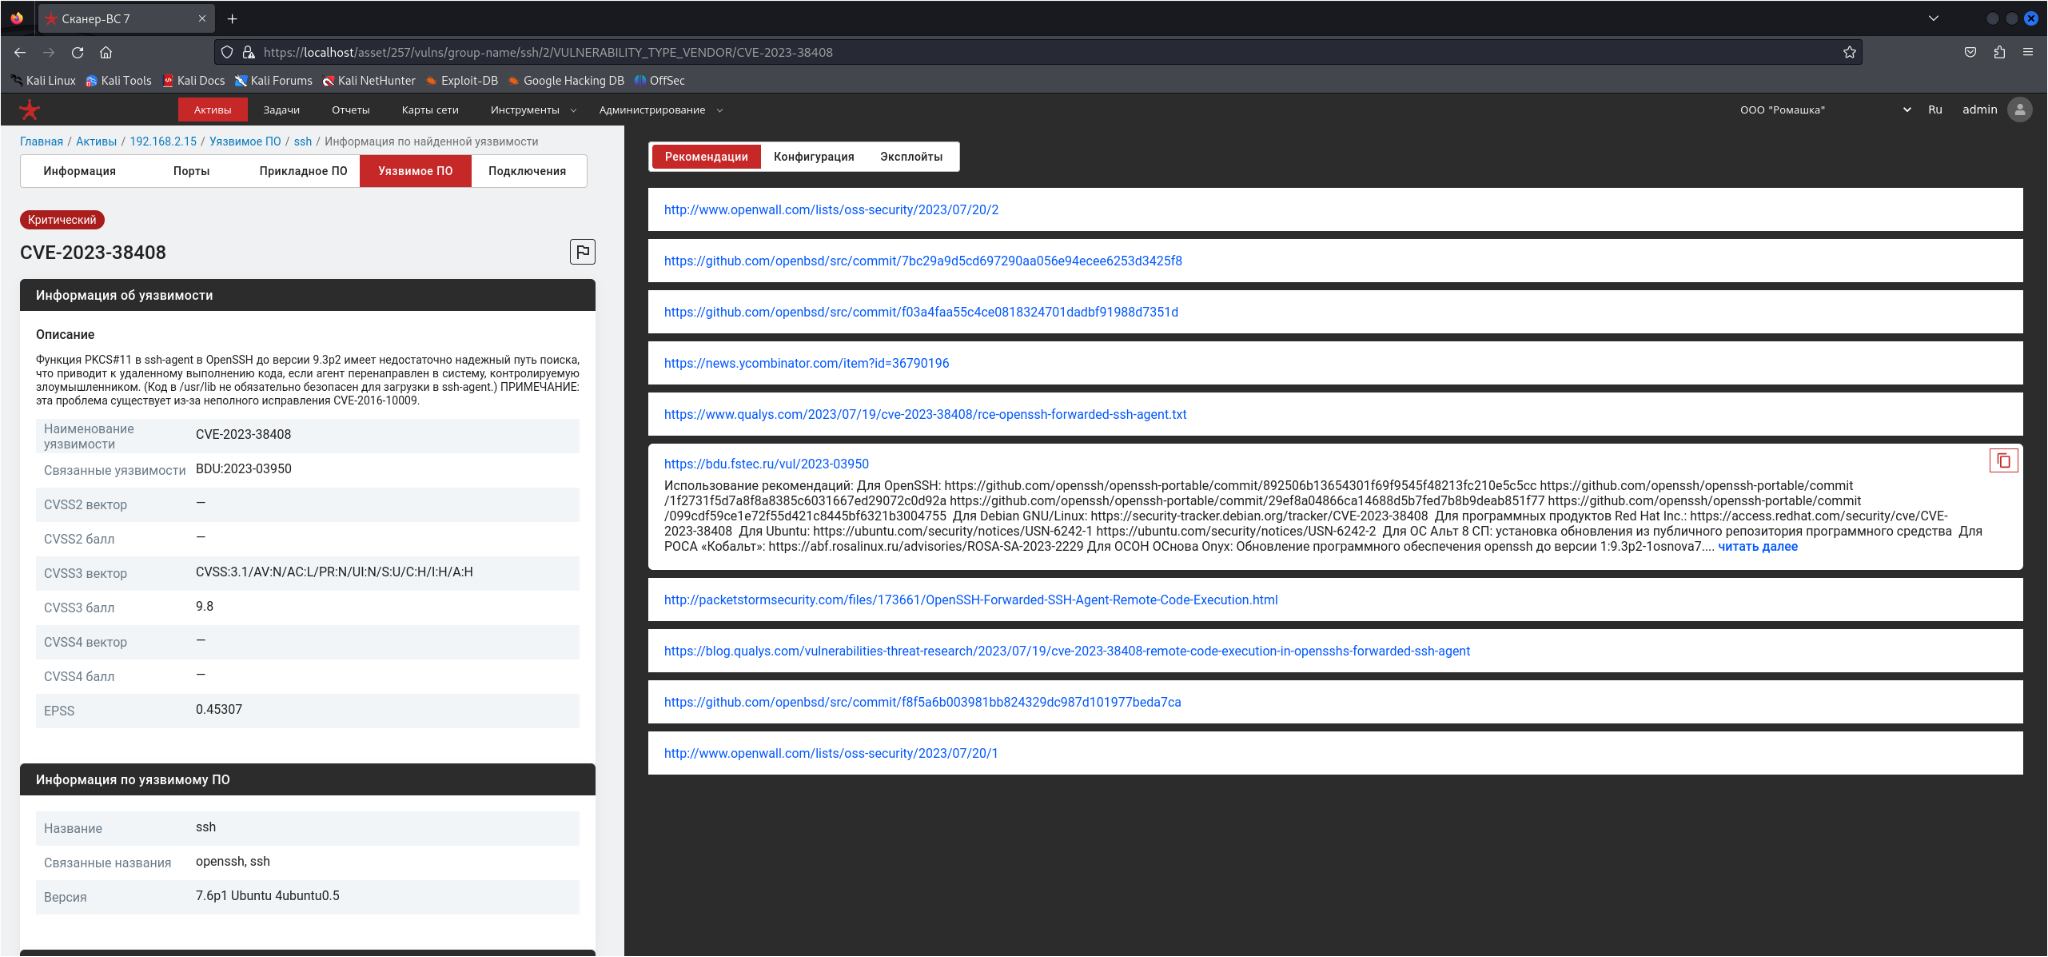Open the Exploit-DB bookmark

pos(462,81)
